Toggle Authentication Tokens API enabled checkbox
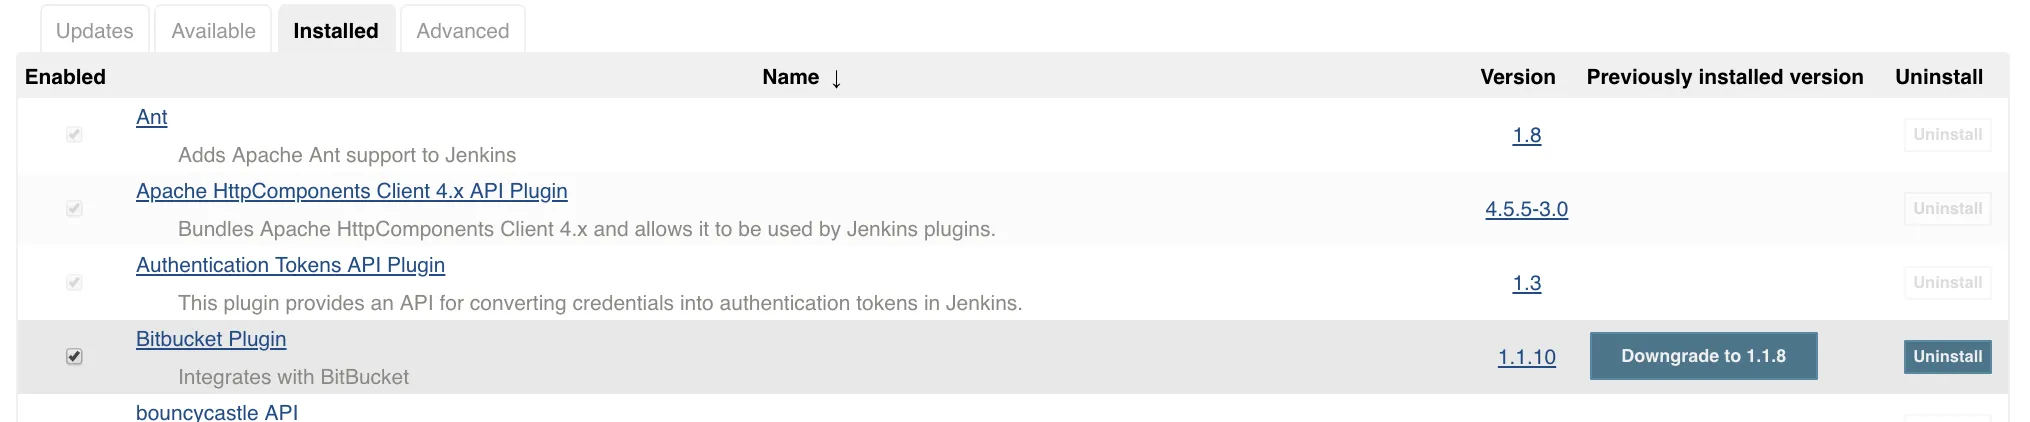The width and height of the screenshot is (2030, 422). (x=74, y=283)
